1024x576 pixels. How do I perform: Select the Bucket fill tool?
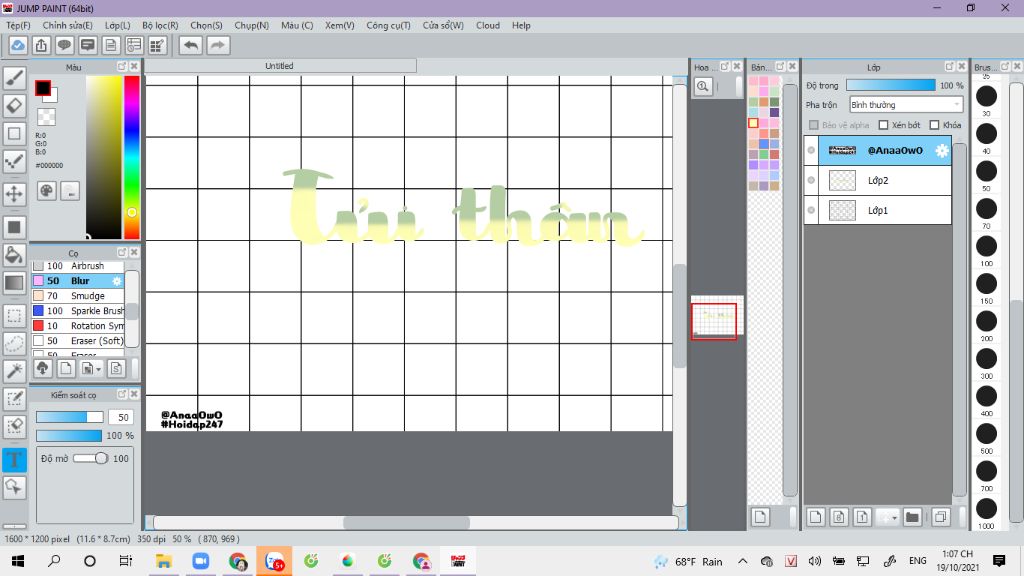[14, 255]
